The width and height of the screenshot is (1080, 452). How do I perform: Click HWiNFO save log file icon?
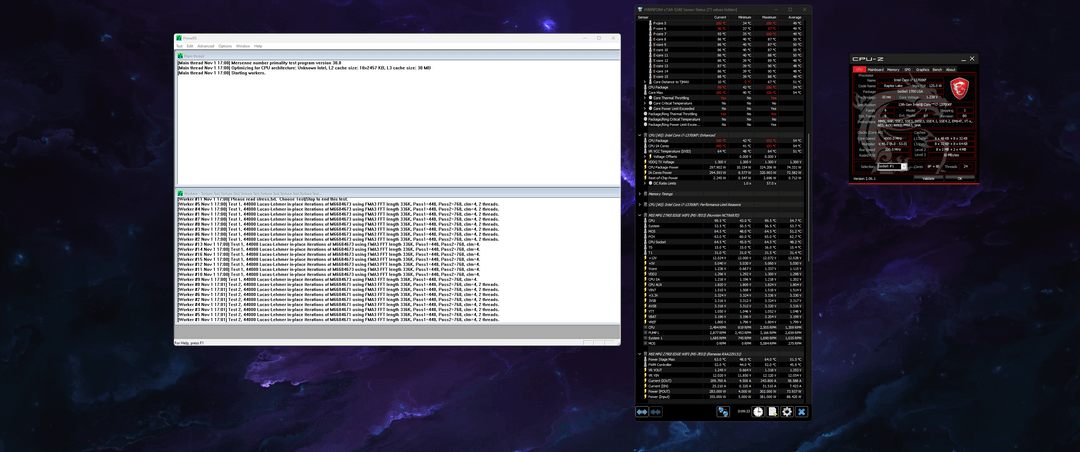click(773, 412)
